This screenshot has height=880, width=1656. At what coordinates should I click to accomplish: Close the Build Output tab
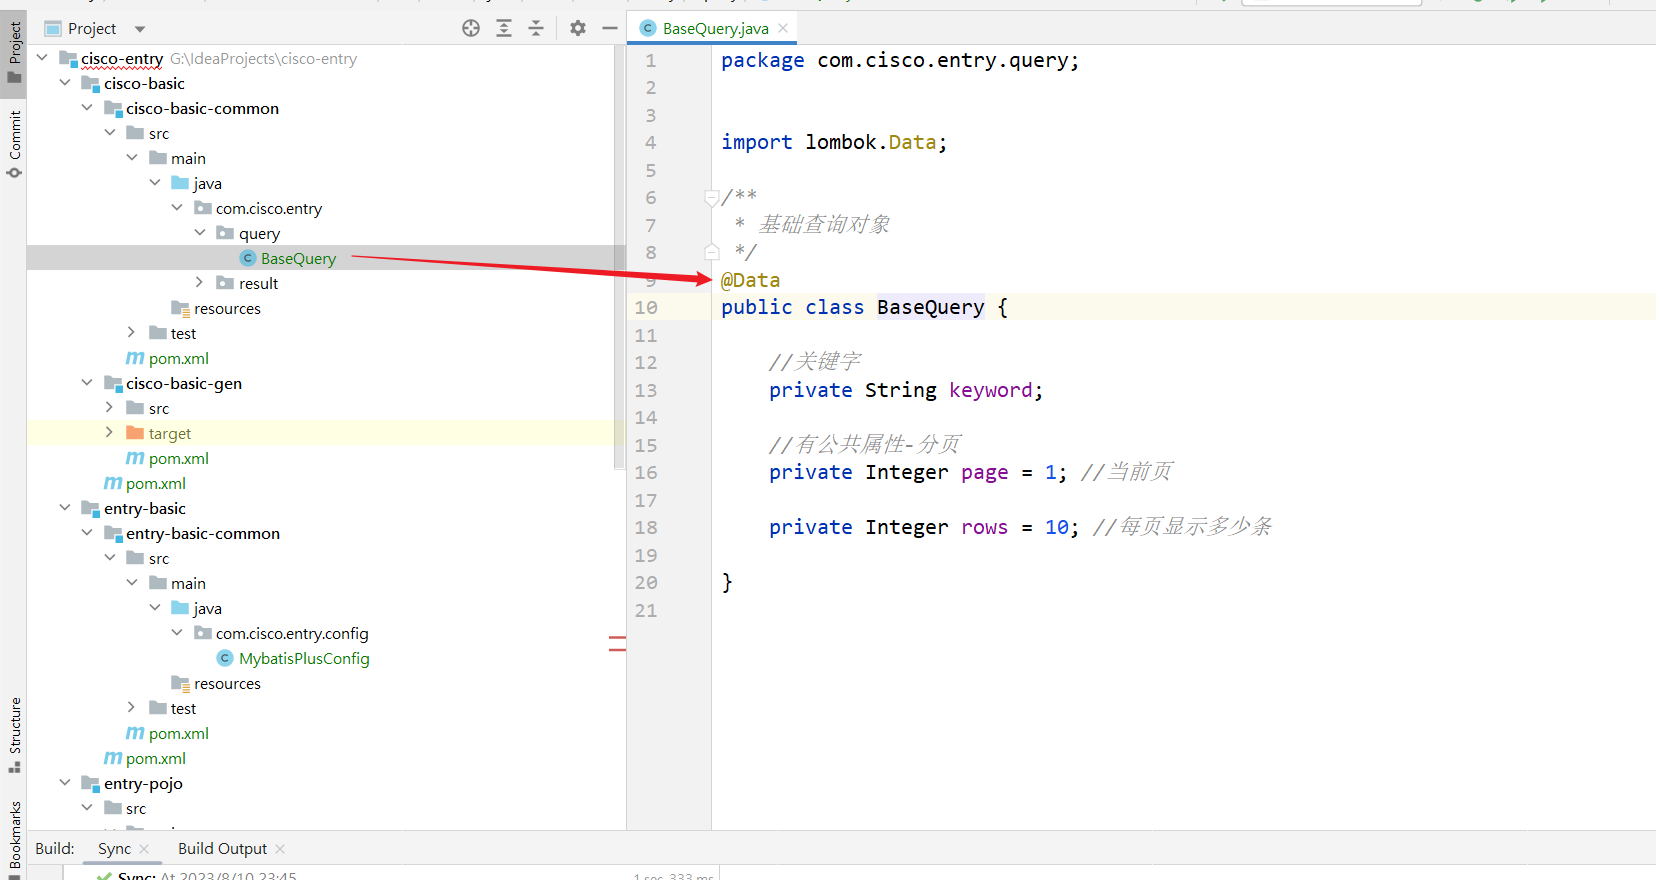[280, 848]
